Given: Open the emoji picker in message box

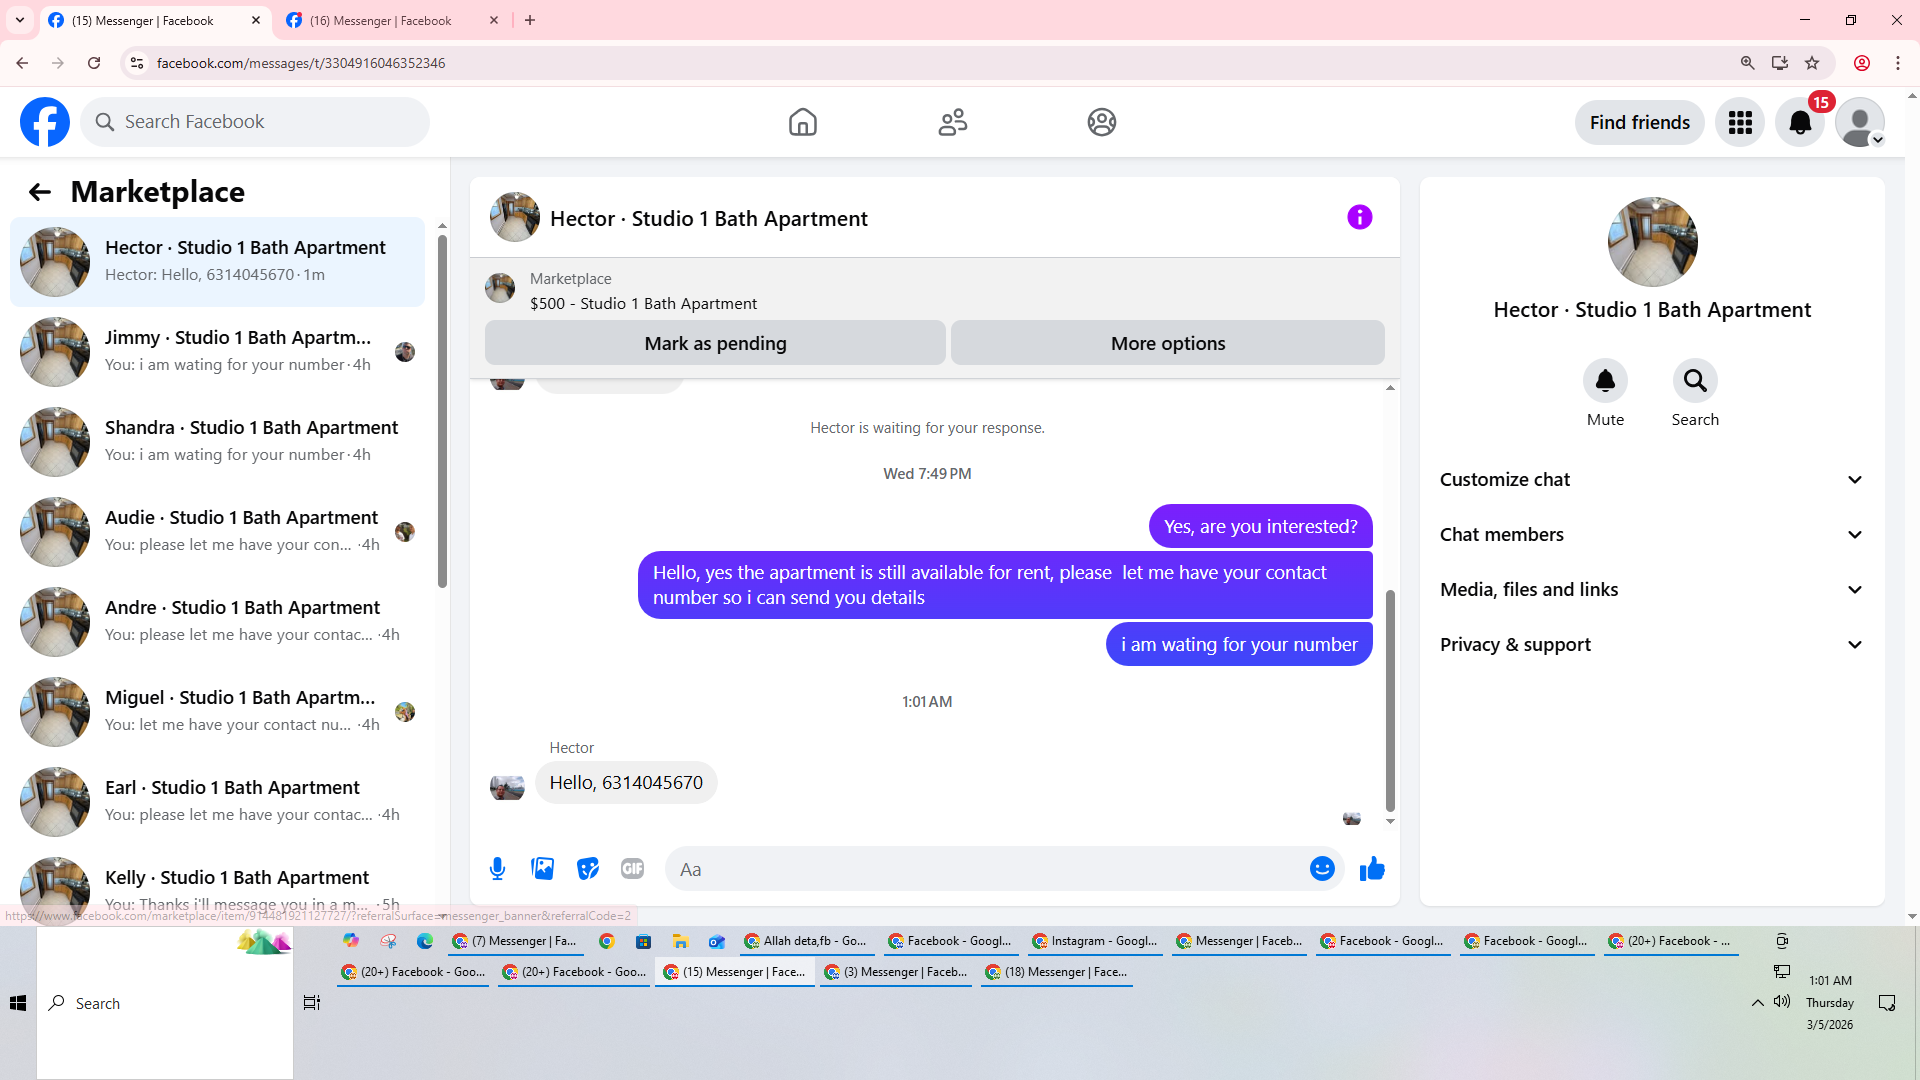Looking at the screenshot, I should 1322,869.
